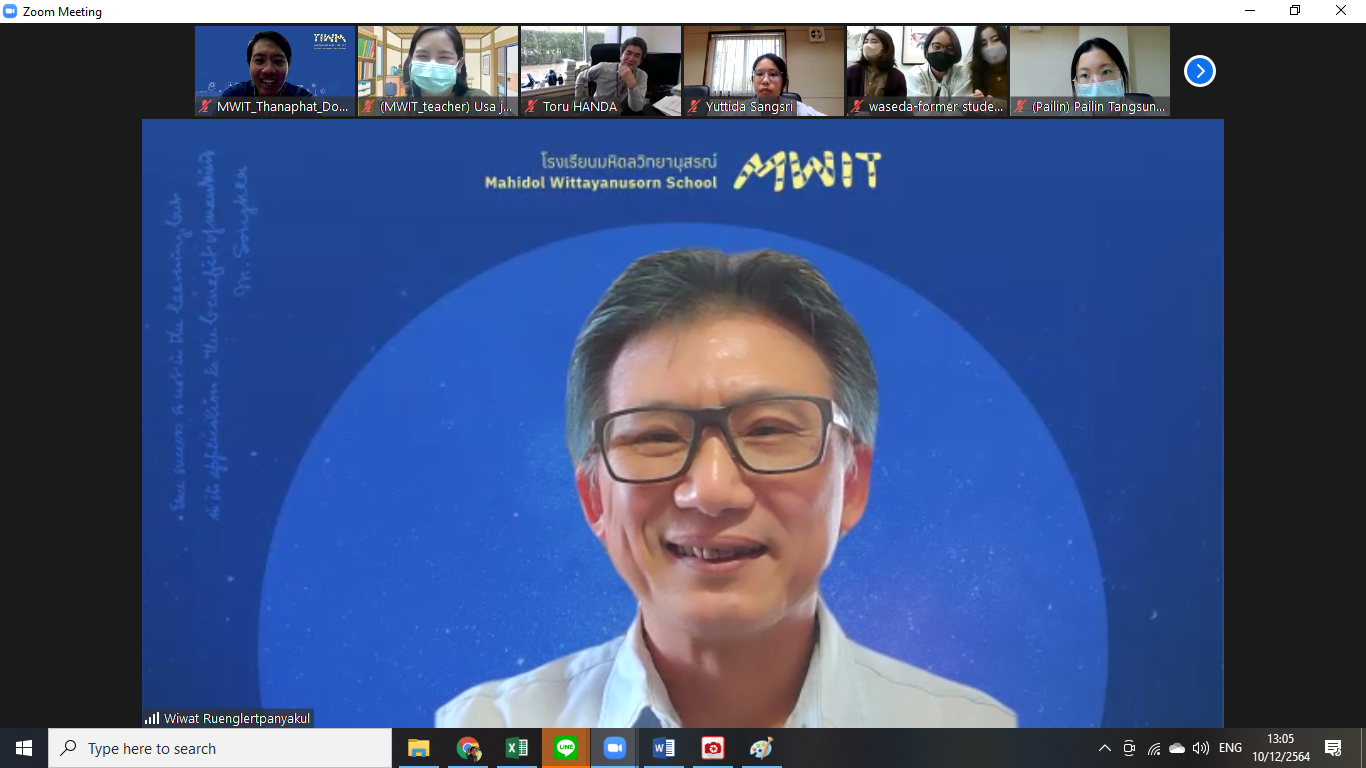
Task: Select MWIT_Thanaphat participant video thumbnail
Action: click(275, 71)
